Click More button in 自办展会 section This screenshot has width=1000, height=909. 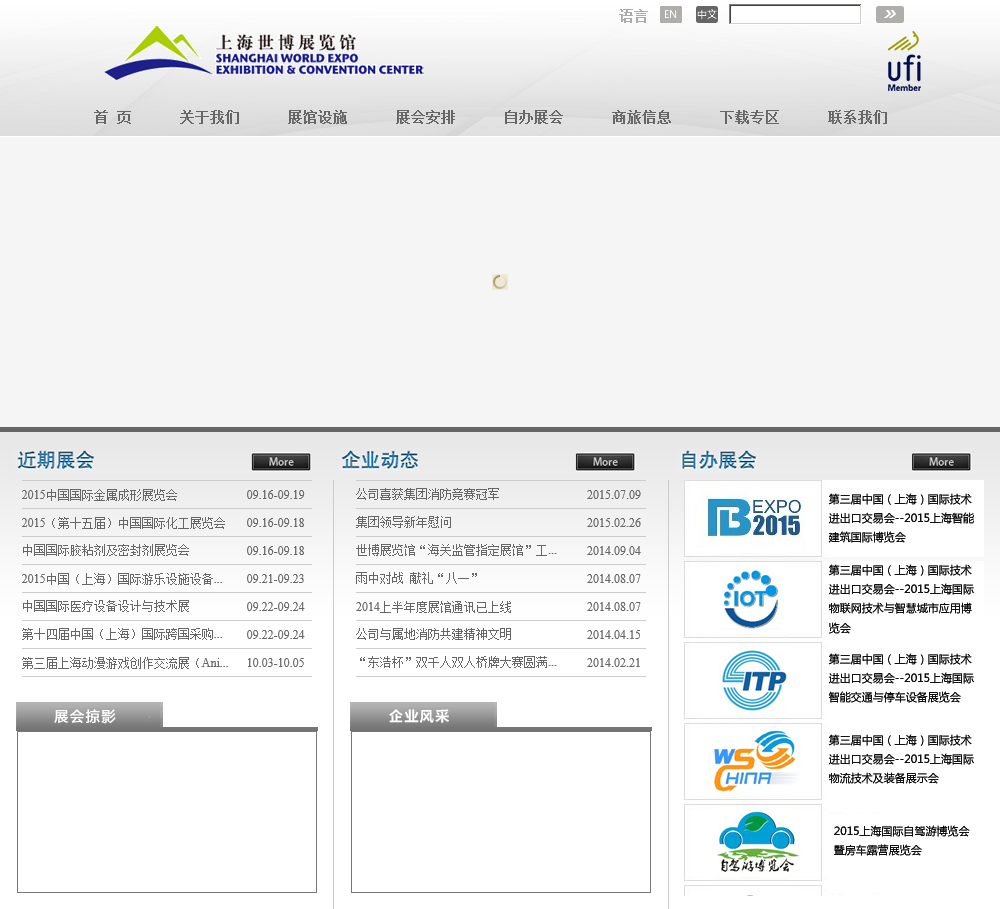[x=941, y=462]
